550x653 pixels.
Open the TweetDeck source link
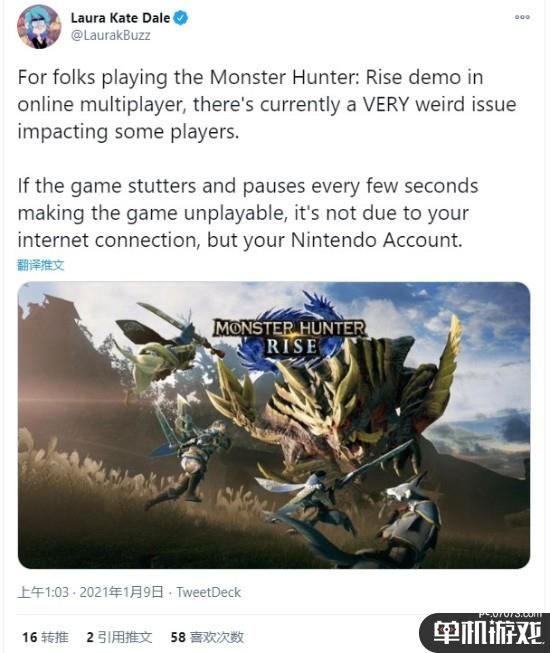tap(208, 592)
